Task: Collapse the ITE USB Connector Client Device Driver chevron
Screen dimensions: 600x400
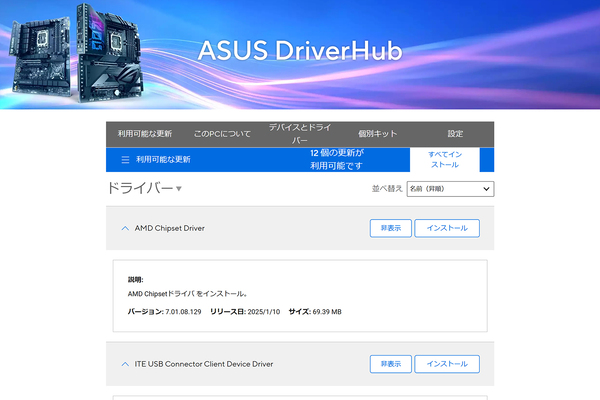Action: [x=125, y=364]
